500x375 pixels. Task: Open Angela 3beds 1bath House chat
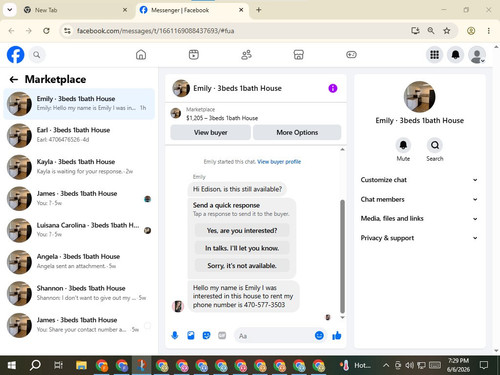pos(79,261)
